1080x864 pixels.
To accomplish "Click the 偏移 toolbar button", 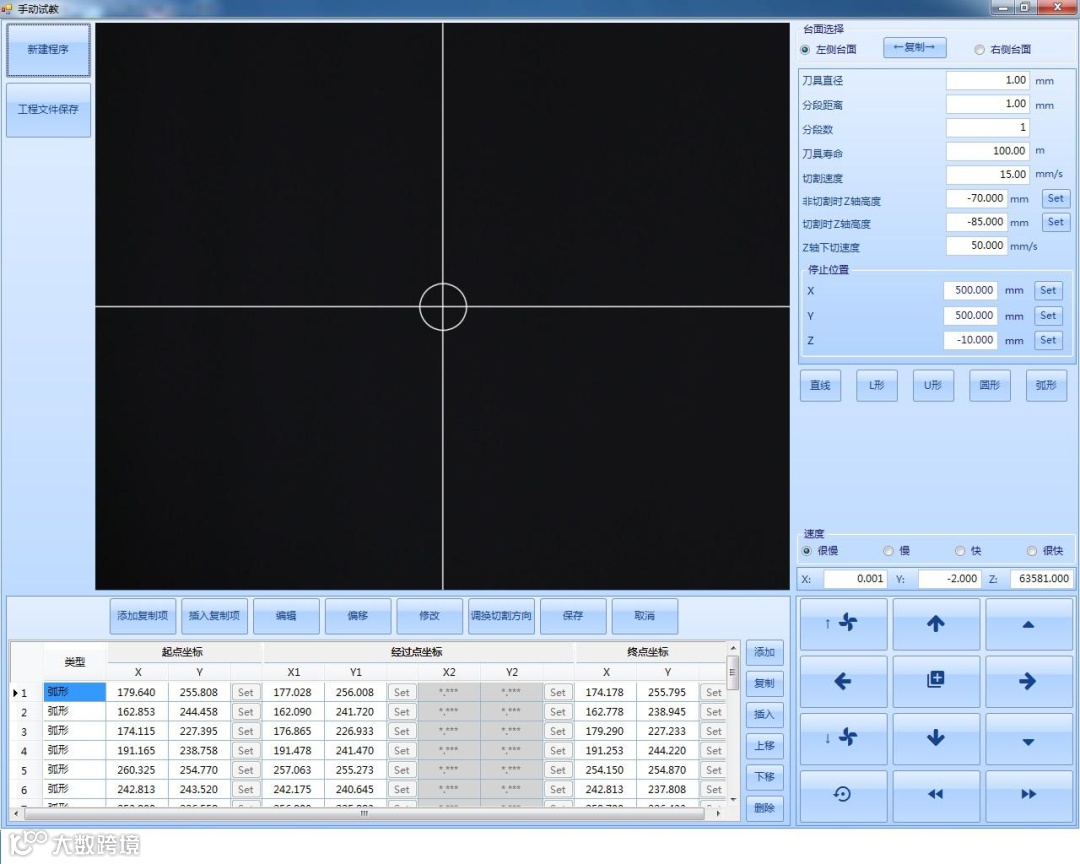I will tap(357, 616).
